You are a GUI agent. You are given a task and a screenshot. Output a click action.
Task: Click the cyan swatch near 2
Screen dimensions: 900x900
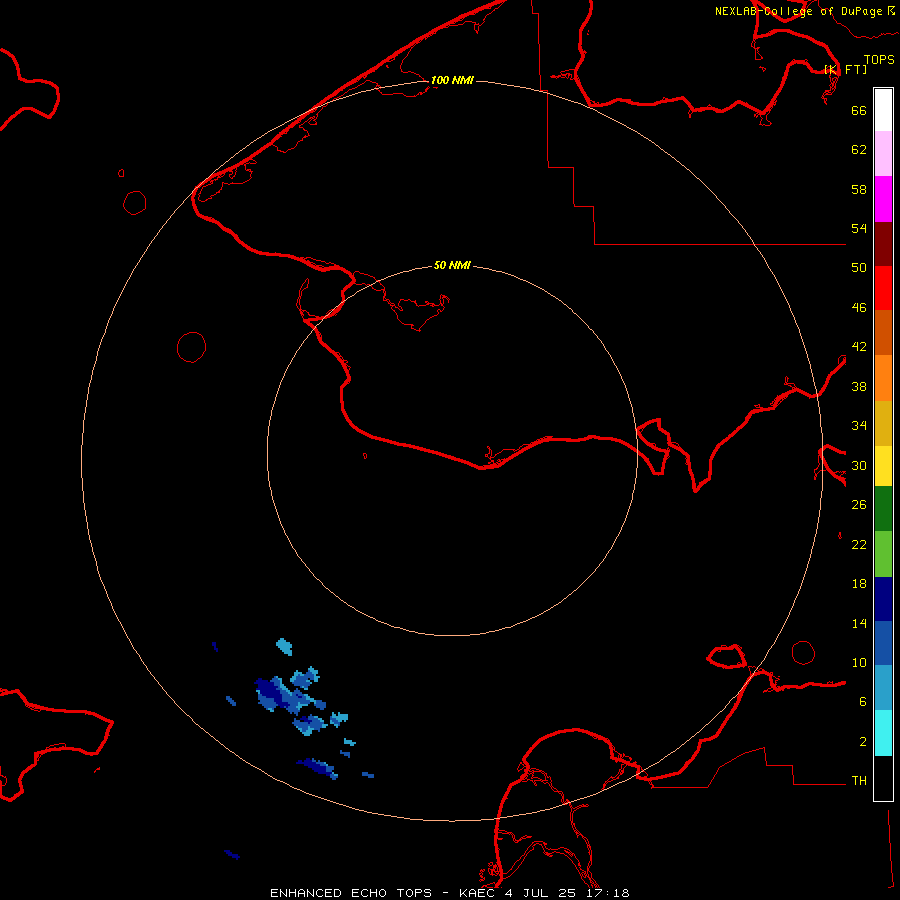point(883,733)
